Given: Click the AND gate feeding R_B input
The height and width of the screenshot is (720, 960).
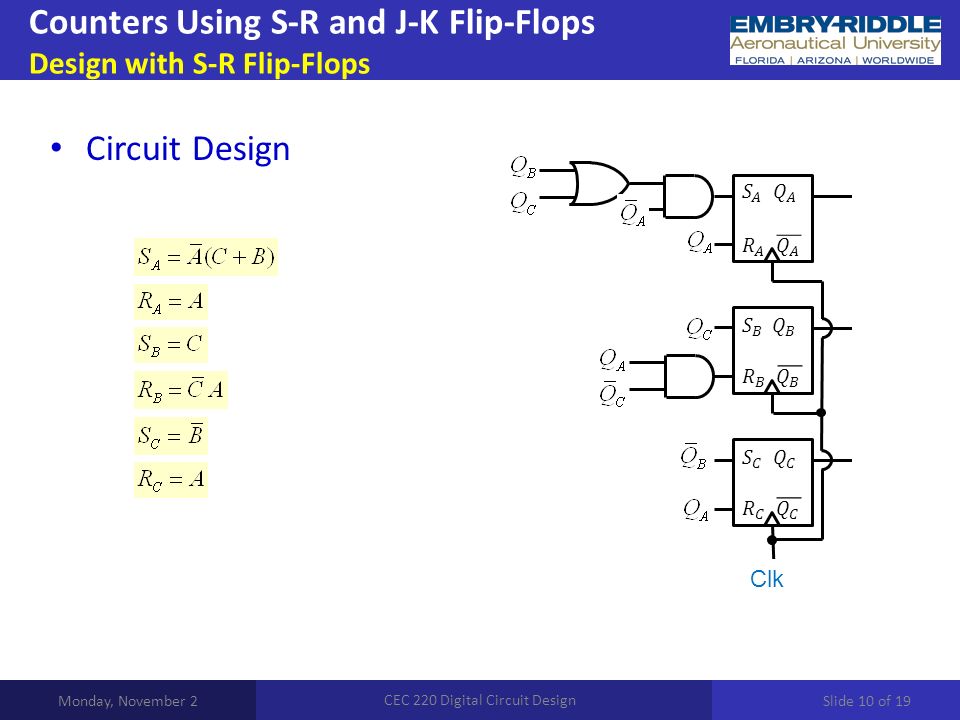Looking at the screenshot, I should pos(689,376).
